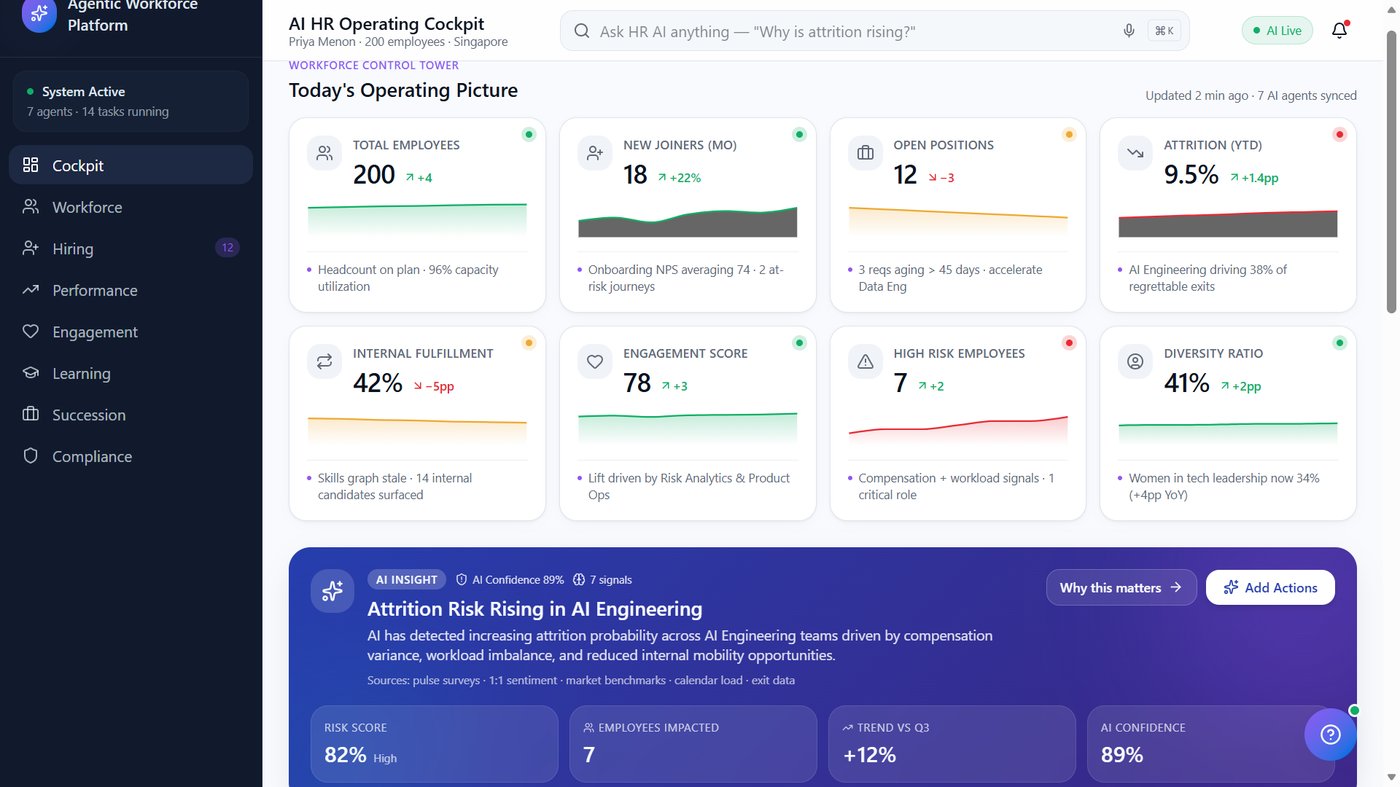Click the System Active status card
Screen dimensions: 1400x787
tap(131, 101)
